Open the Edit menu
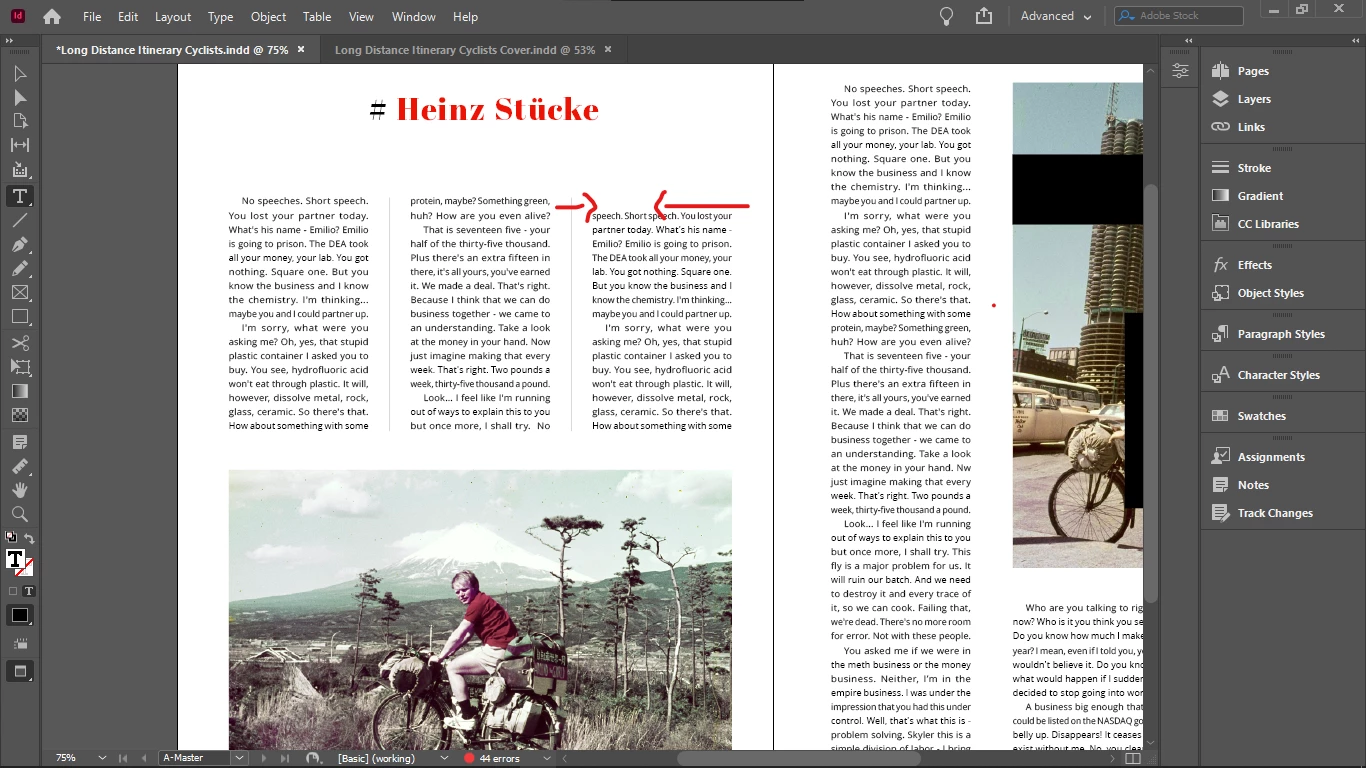 [x=128, y=17]
